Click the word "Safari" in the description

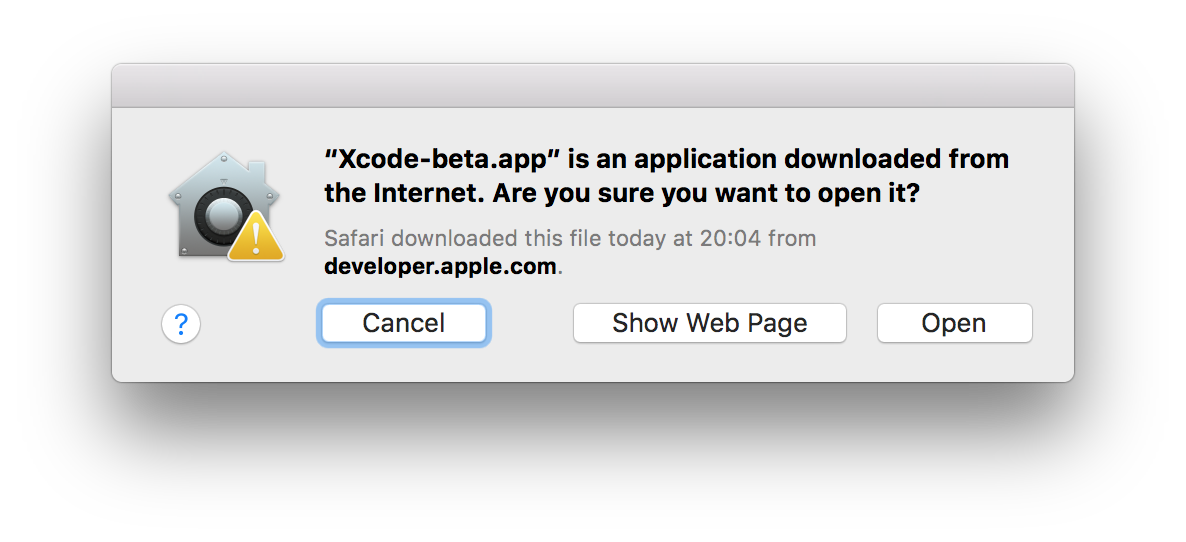pyautogui.click(x=355, y=239)
